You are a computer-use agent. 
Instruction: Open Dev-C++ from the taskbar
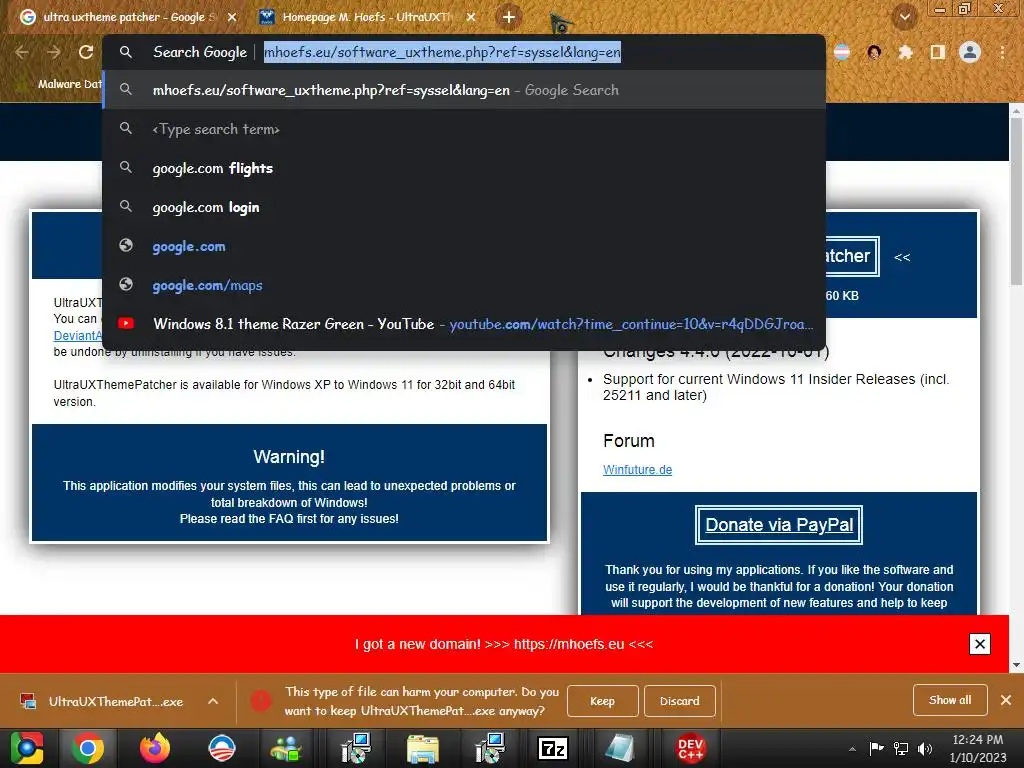(690, 748)
